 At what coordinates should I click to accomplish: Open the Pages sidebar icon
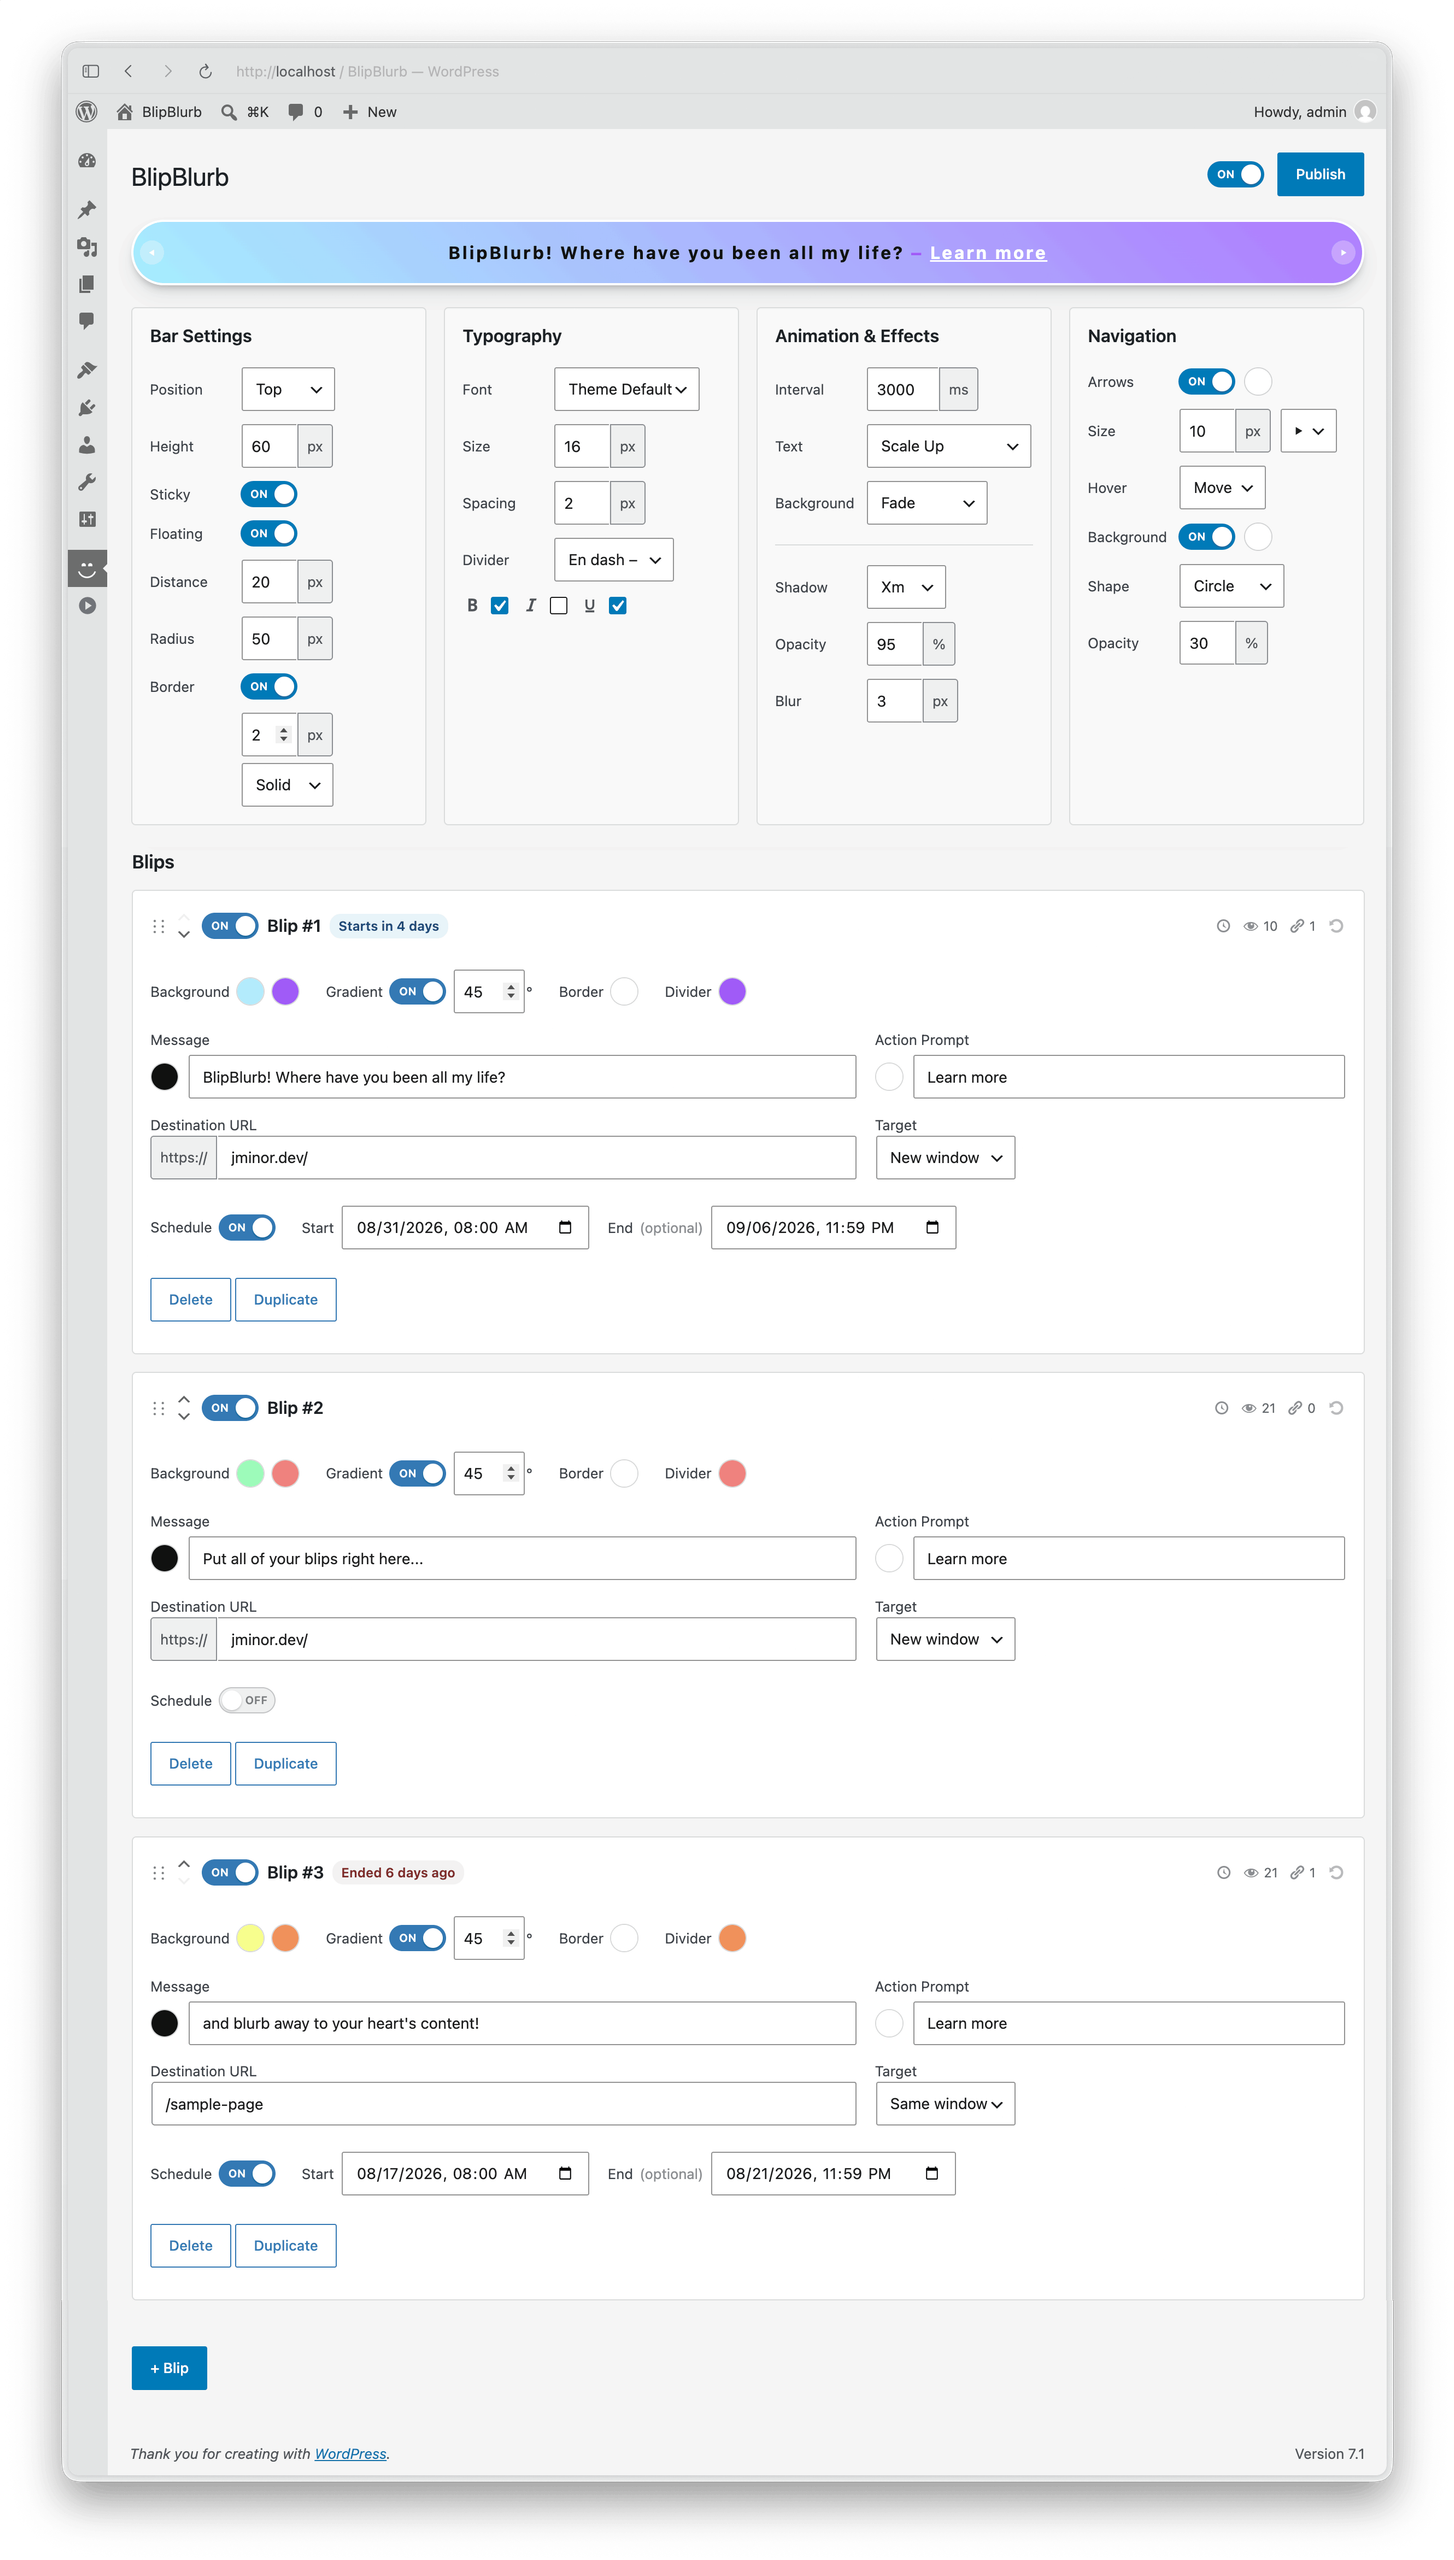pyautogui.click(x=87, y=284)
